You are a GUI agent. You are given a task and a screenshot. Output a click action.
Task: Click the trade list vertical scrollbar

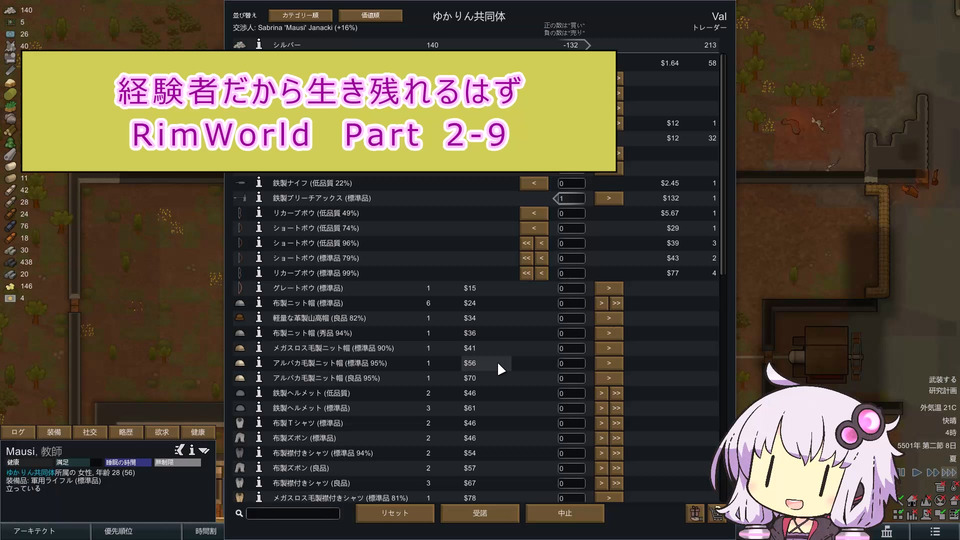click(723, 164)
